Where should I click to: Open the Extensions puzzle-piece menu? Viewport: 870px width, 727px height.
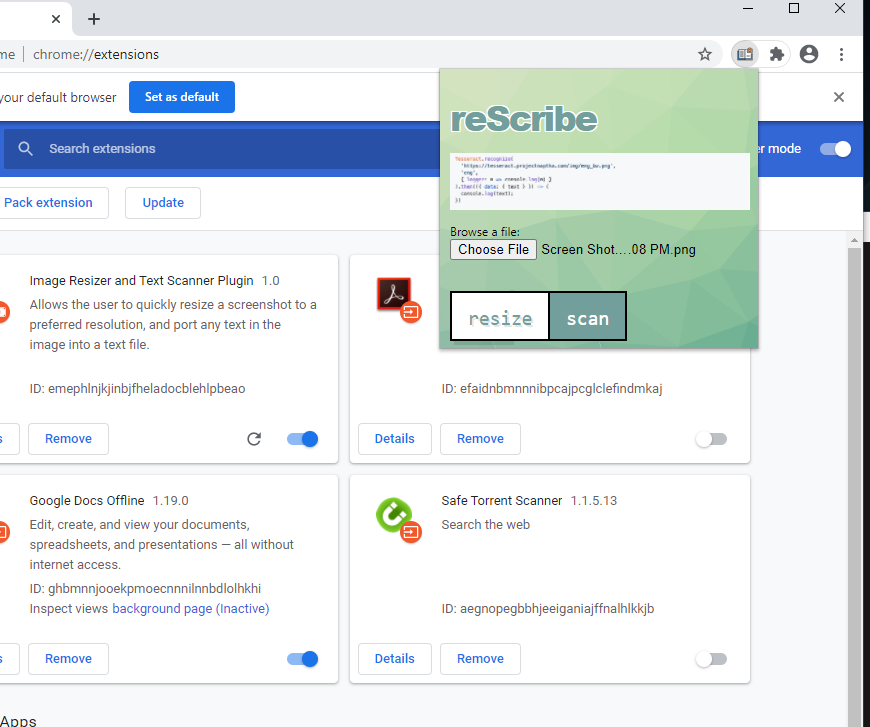776,54
